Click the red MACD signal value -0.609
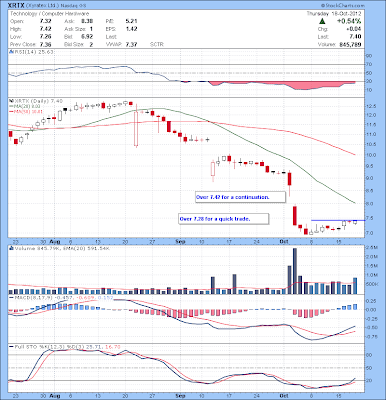Screen dimensions: 386x400 pos(86,297)
